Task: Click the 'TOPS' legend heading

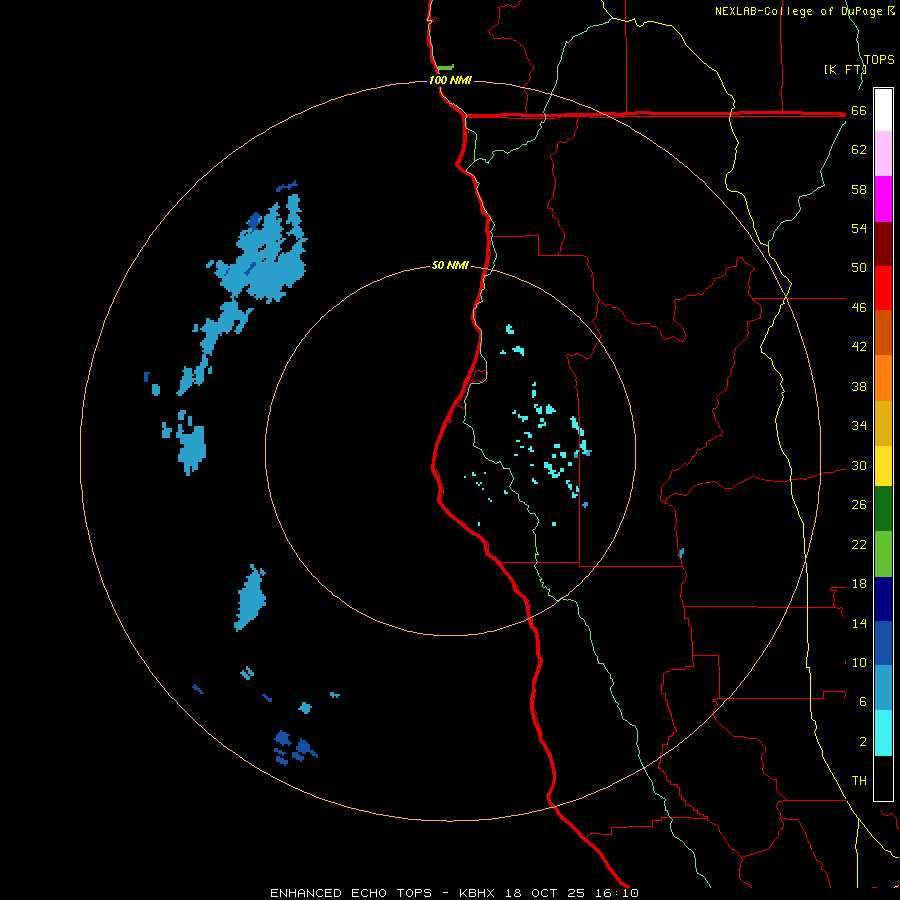Action: [879, 59]
